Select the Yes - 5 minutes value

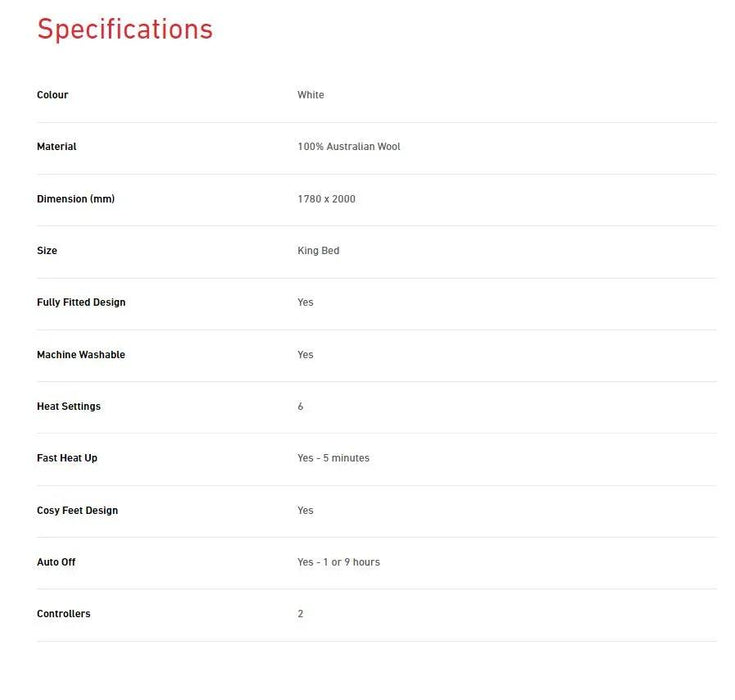point(333,458)
